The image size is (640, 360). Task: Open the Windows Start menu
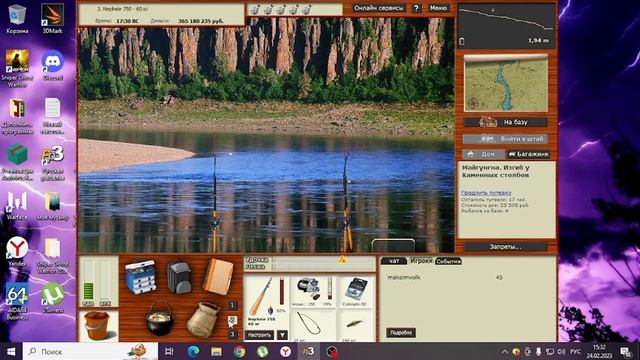point(11,351)
